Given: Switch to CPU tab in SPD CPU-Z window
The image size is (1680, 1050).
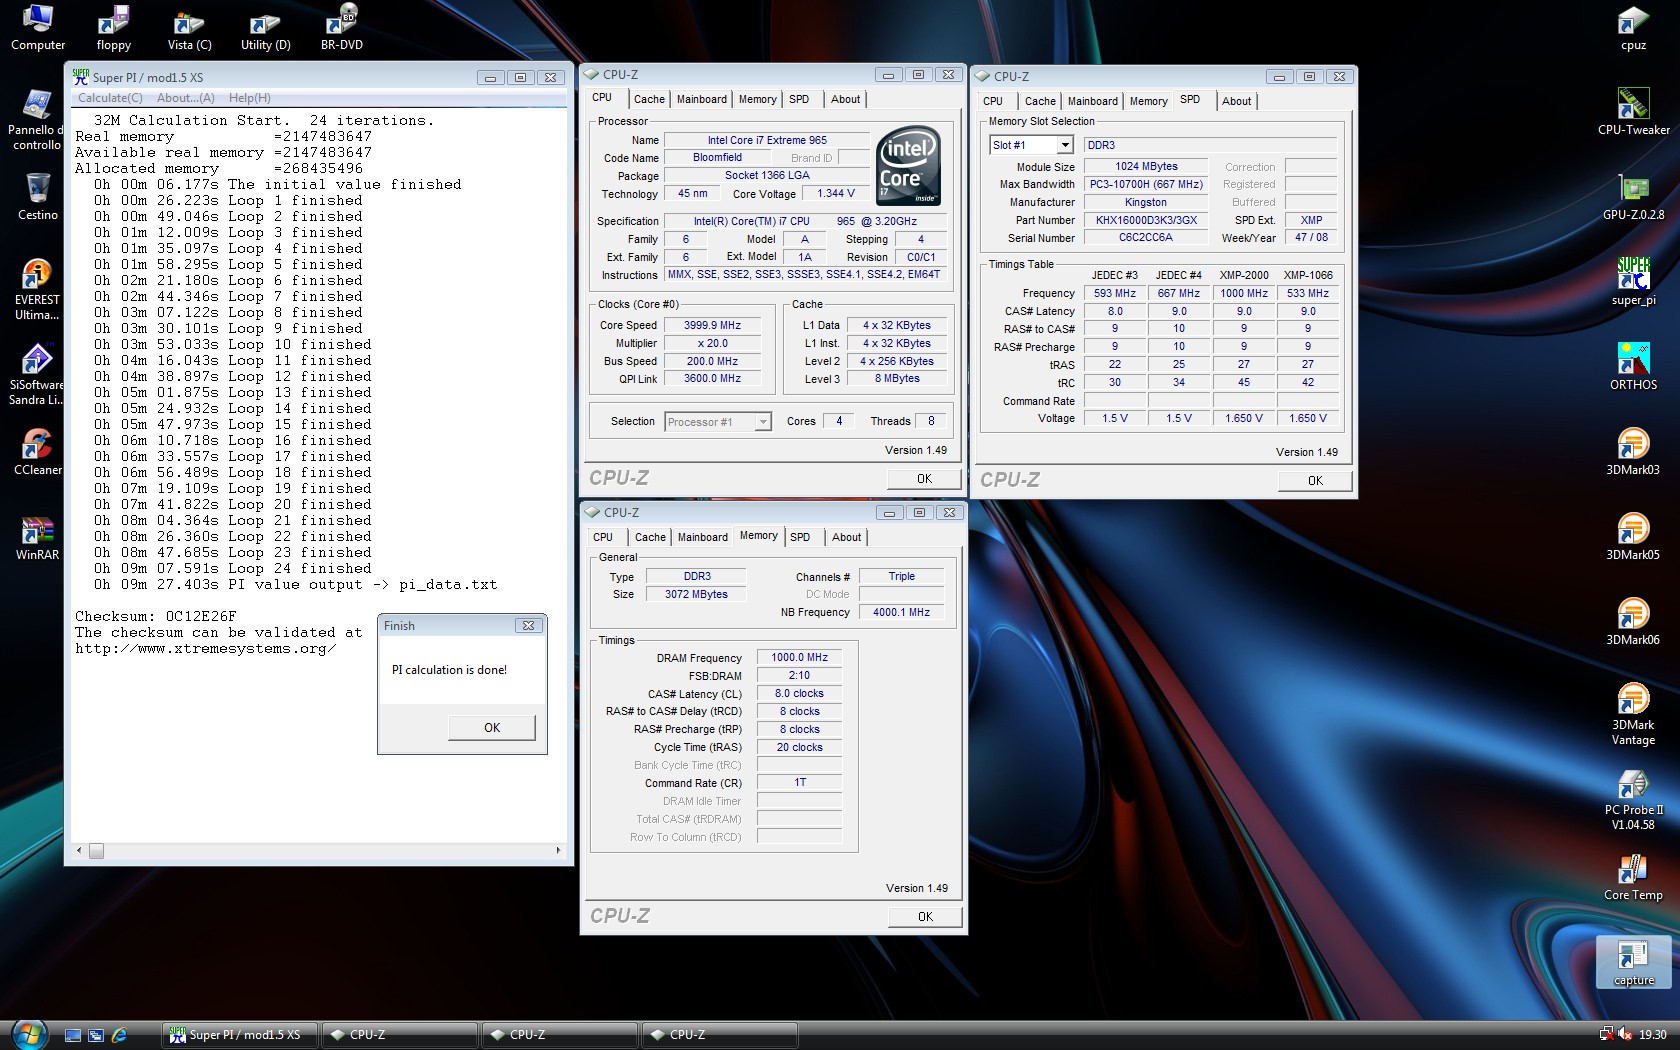Looking at the screenshot, I should click(993, 101).
